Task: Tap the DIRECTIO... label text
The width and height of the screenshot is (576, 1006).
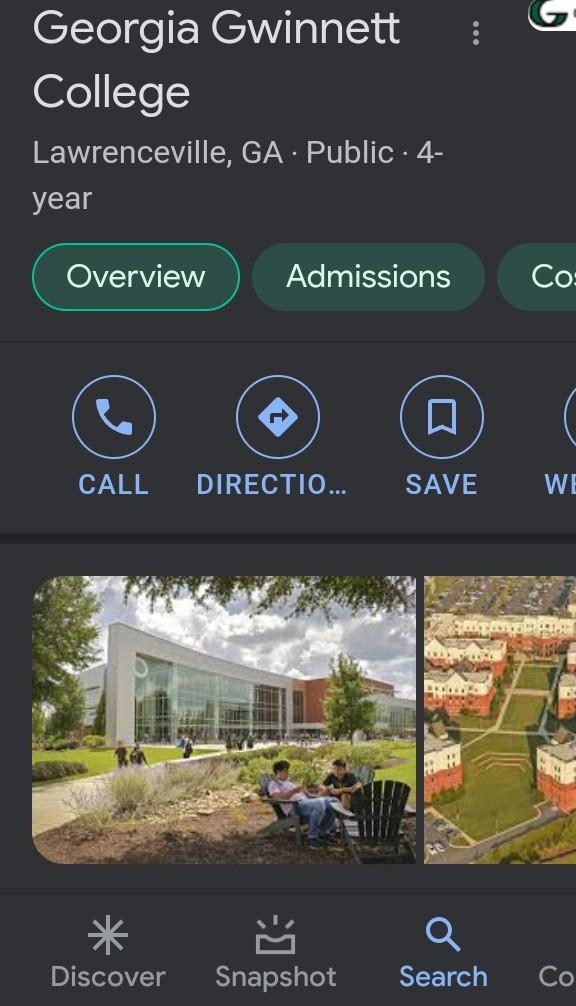Action: (272, 484)
